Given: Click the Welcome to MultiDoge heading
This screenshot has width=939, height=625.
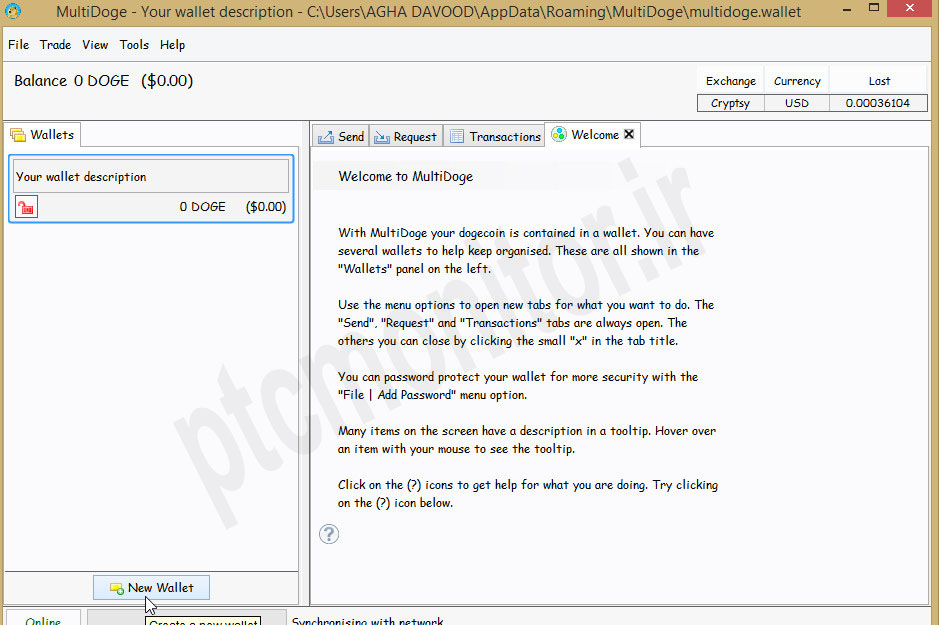Looking at the screenshot, I should 405,177.
